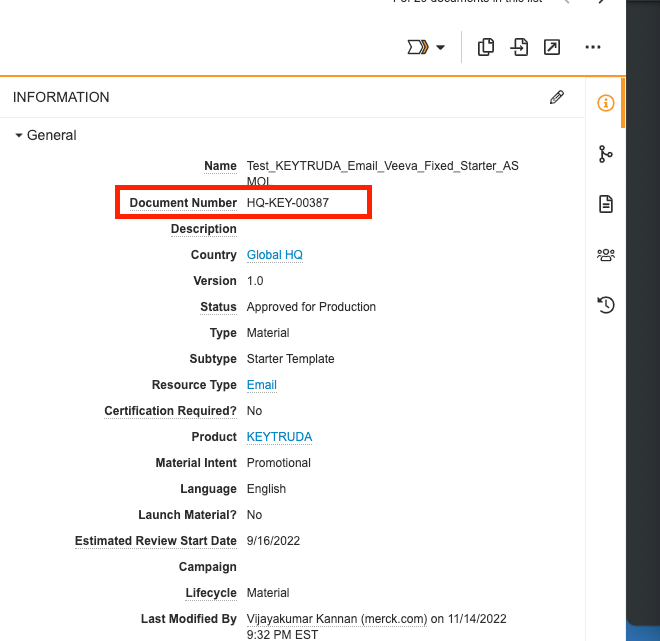This screenshot has height=641, width=660.
Task: Click the Promotional material intent value
Action: pos(279,463)
